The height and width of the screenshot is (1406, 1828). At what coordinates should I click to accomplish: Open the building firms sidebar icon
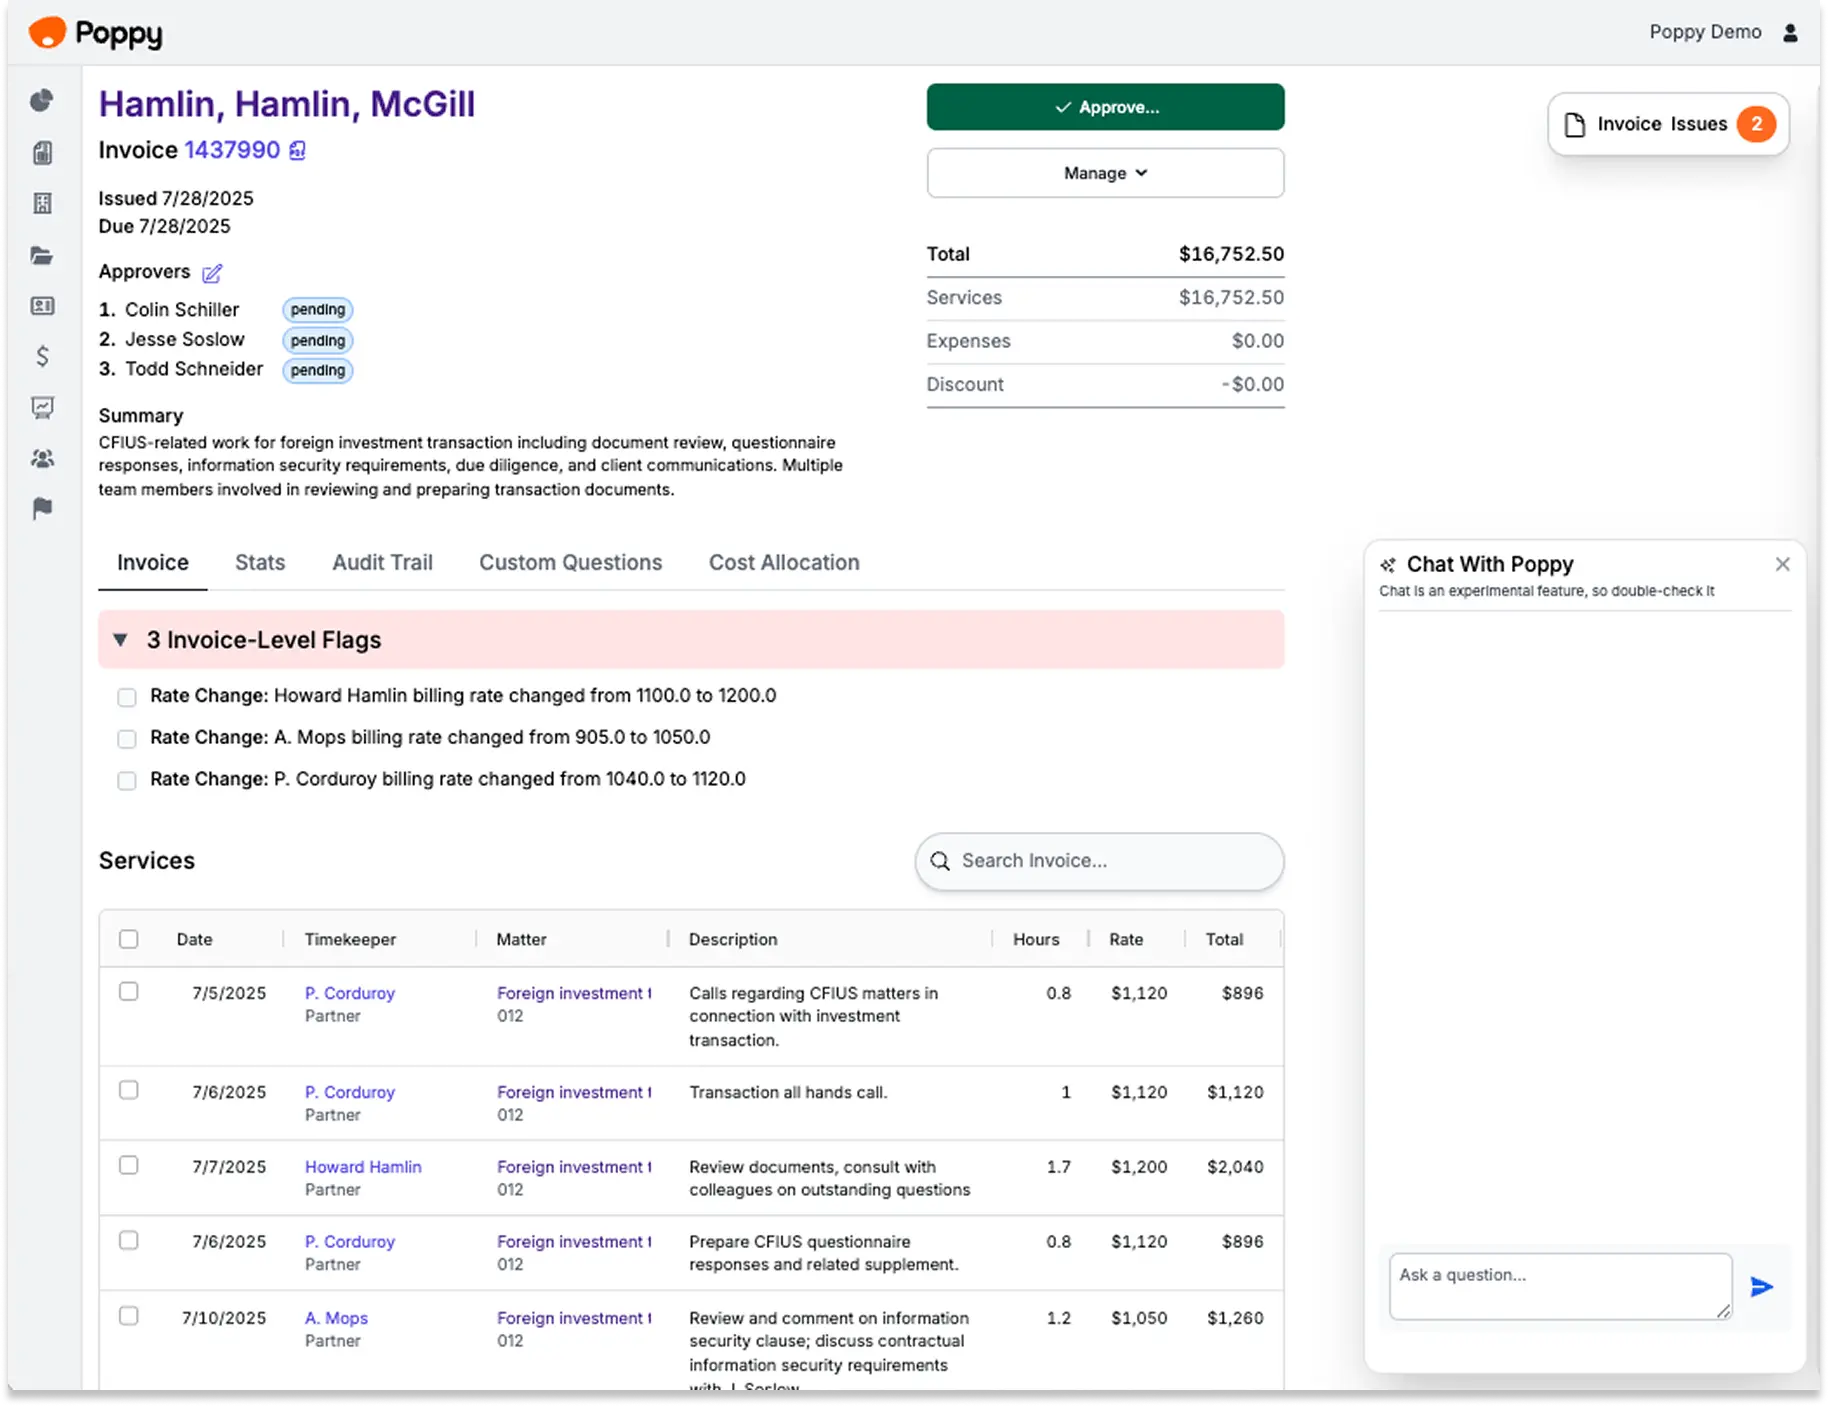click(x=42, y=204)
